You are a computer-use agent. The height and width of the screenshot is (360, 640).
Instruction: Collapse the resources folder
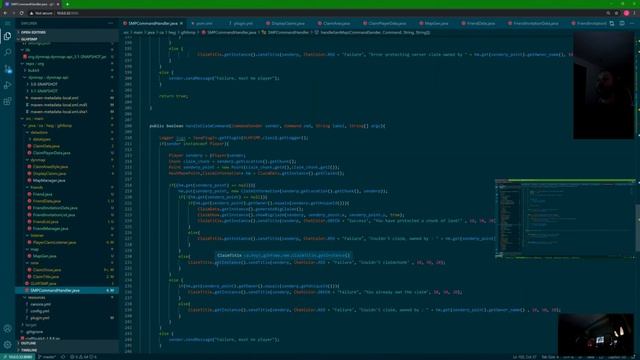coord(67,298)
